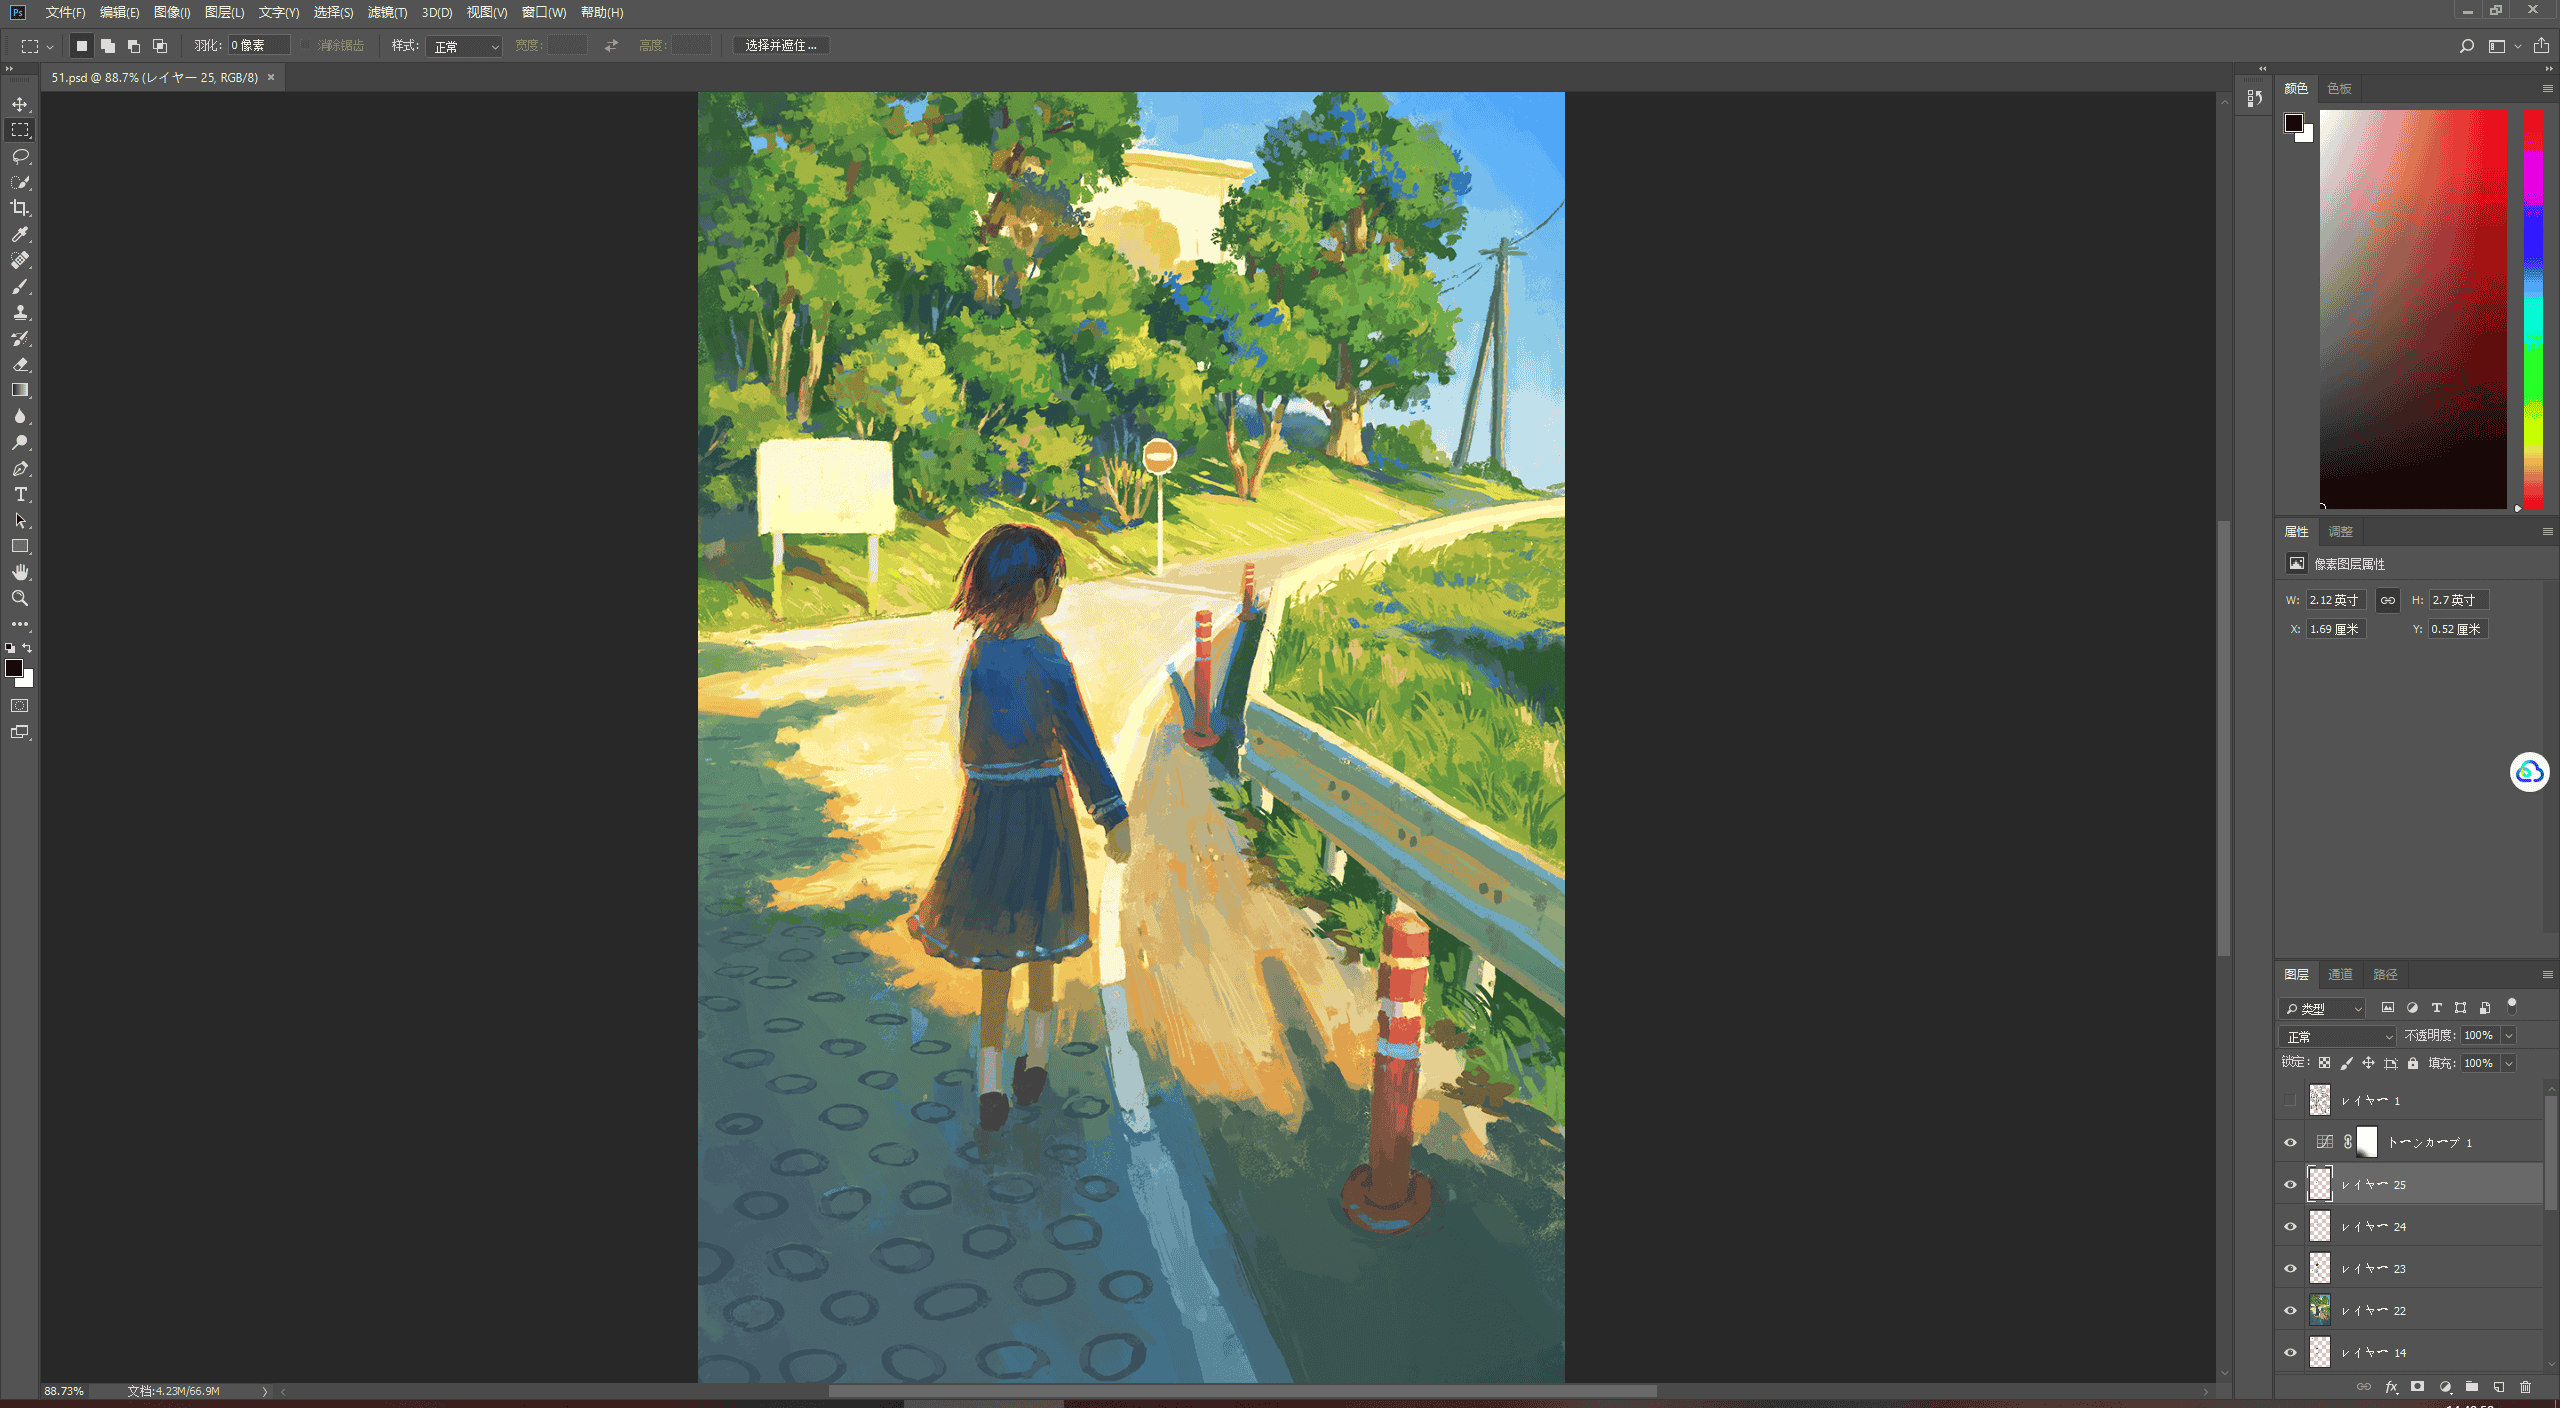The width and height of the screenshot is (2560, 1408).
Task: Open the 不透明度 opacity dropdown arrow
Action: 2509,1036
